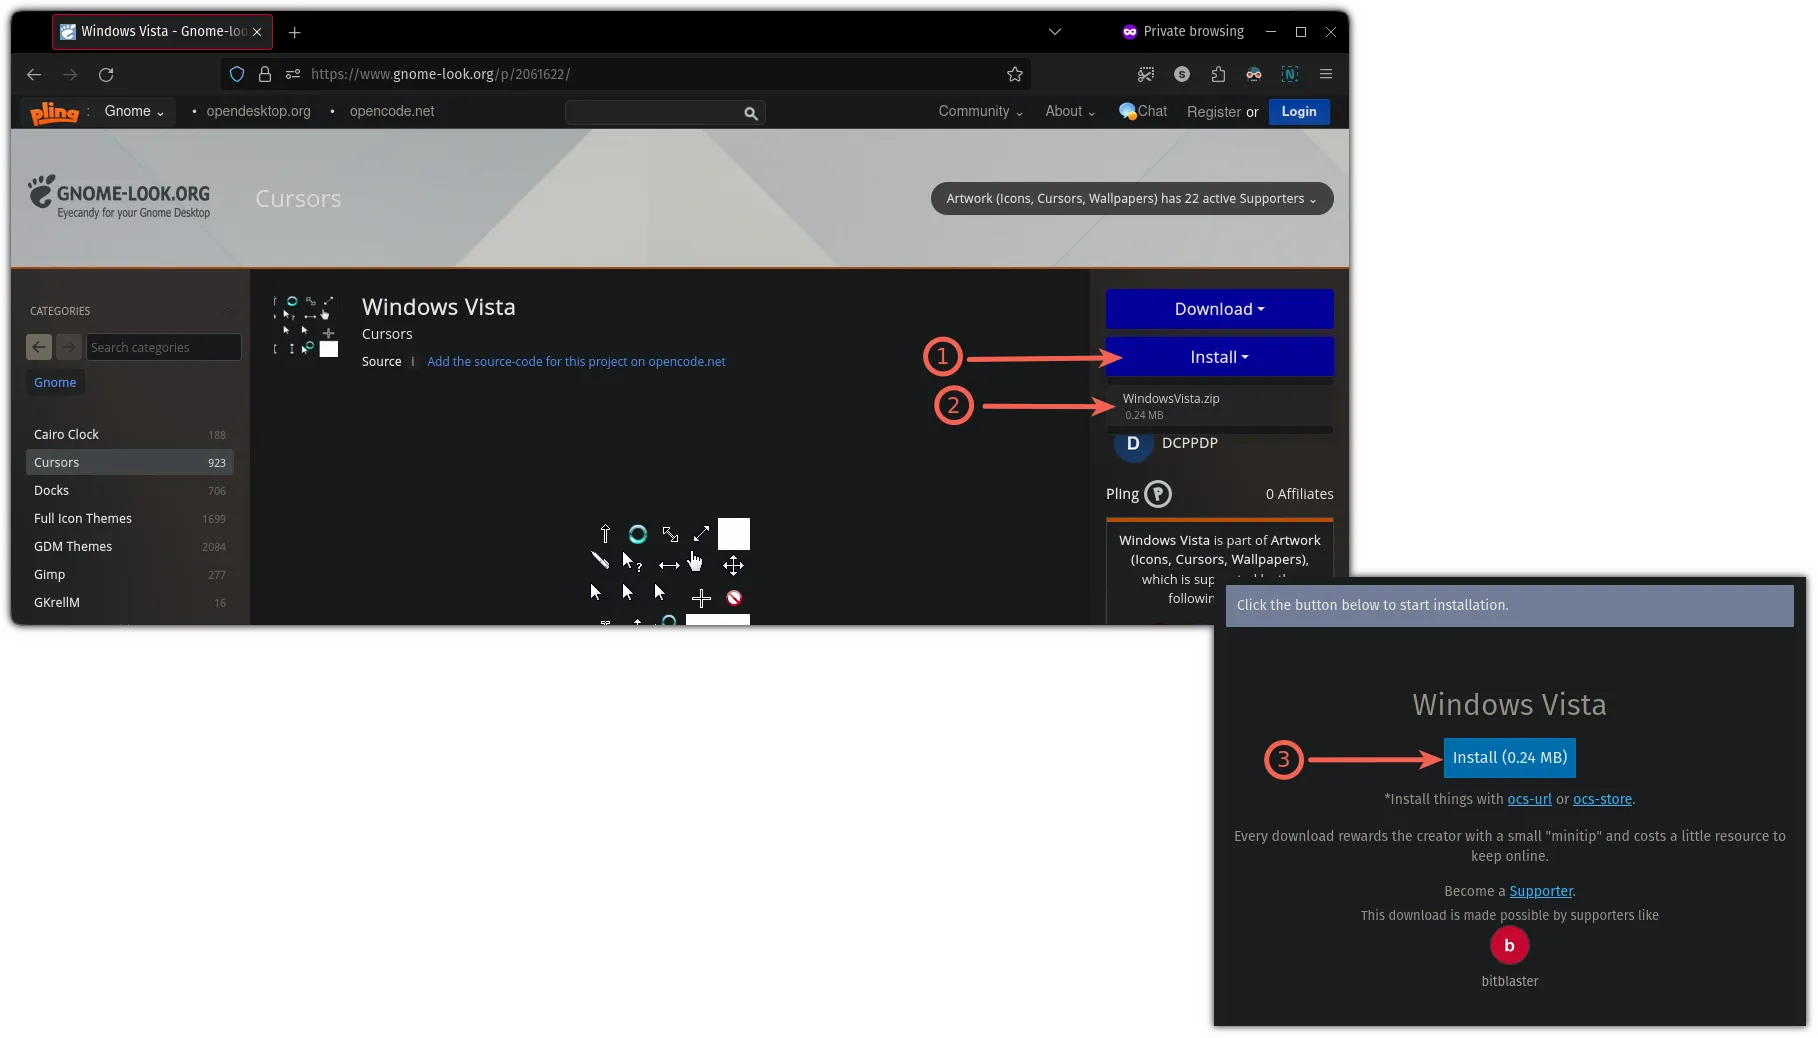Click the Search categories input field
The width and height of the screenshot is (1818, 1038).
tap(163, 347)
